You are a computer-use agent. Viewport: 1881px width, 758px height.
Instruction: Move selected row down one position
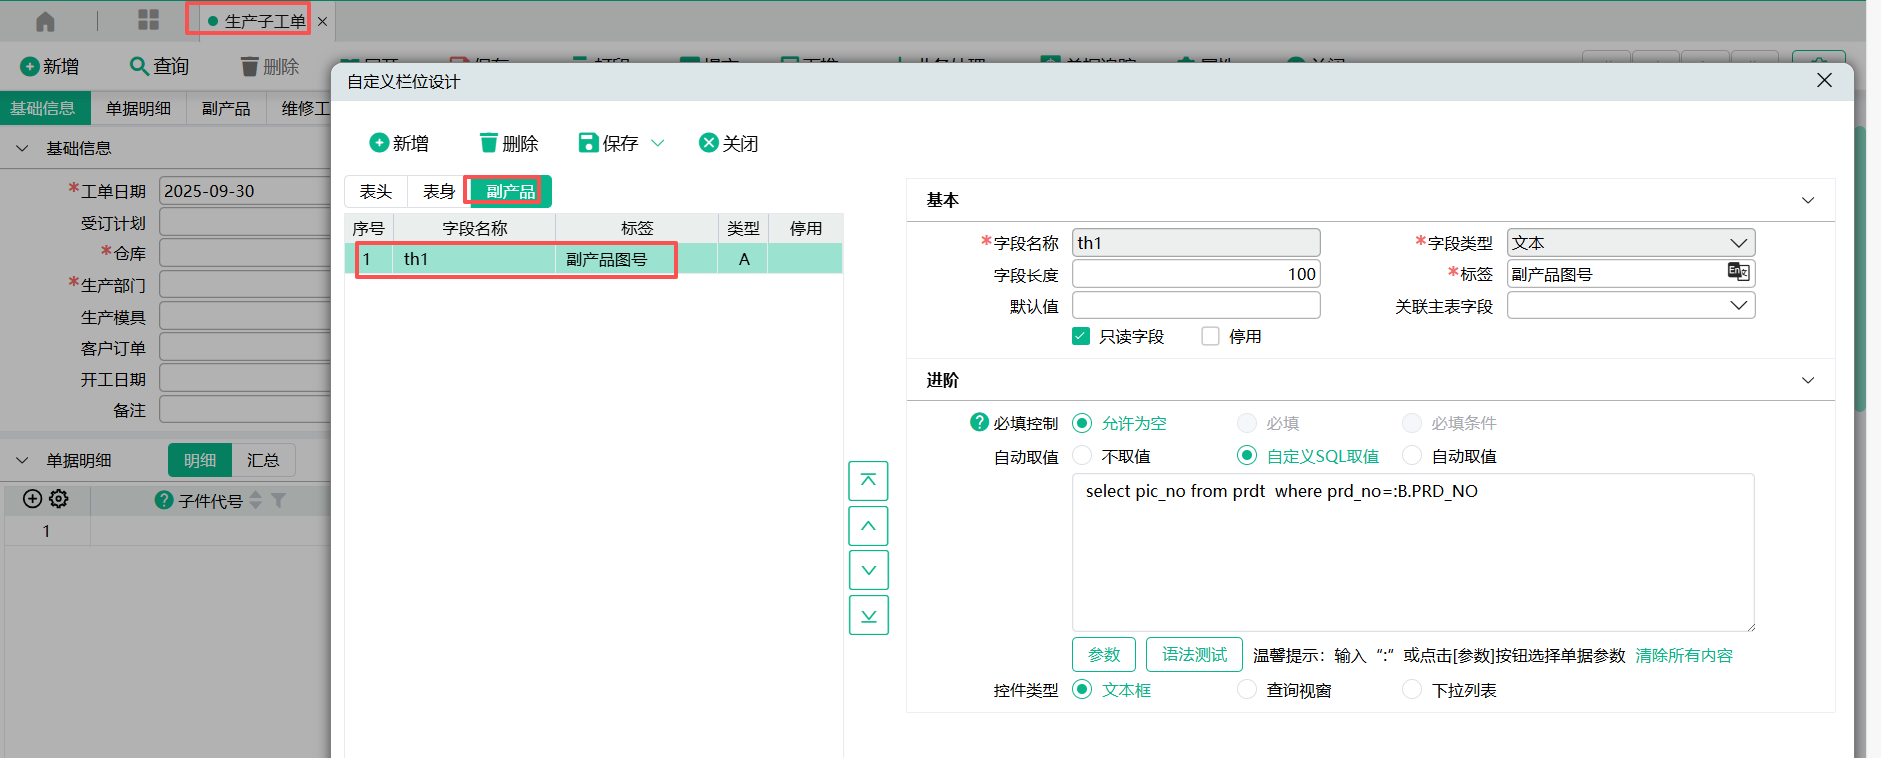[x=868, y=570]
